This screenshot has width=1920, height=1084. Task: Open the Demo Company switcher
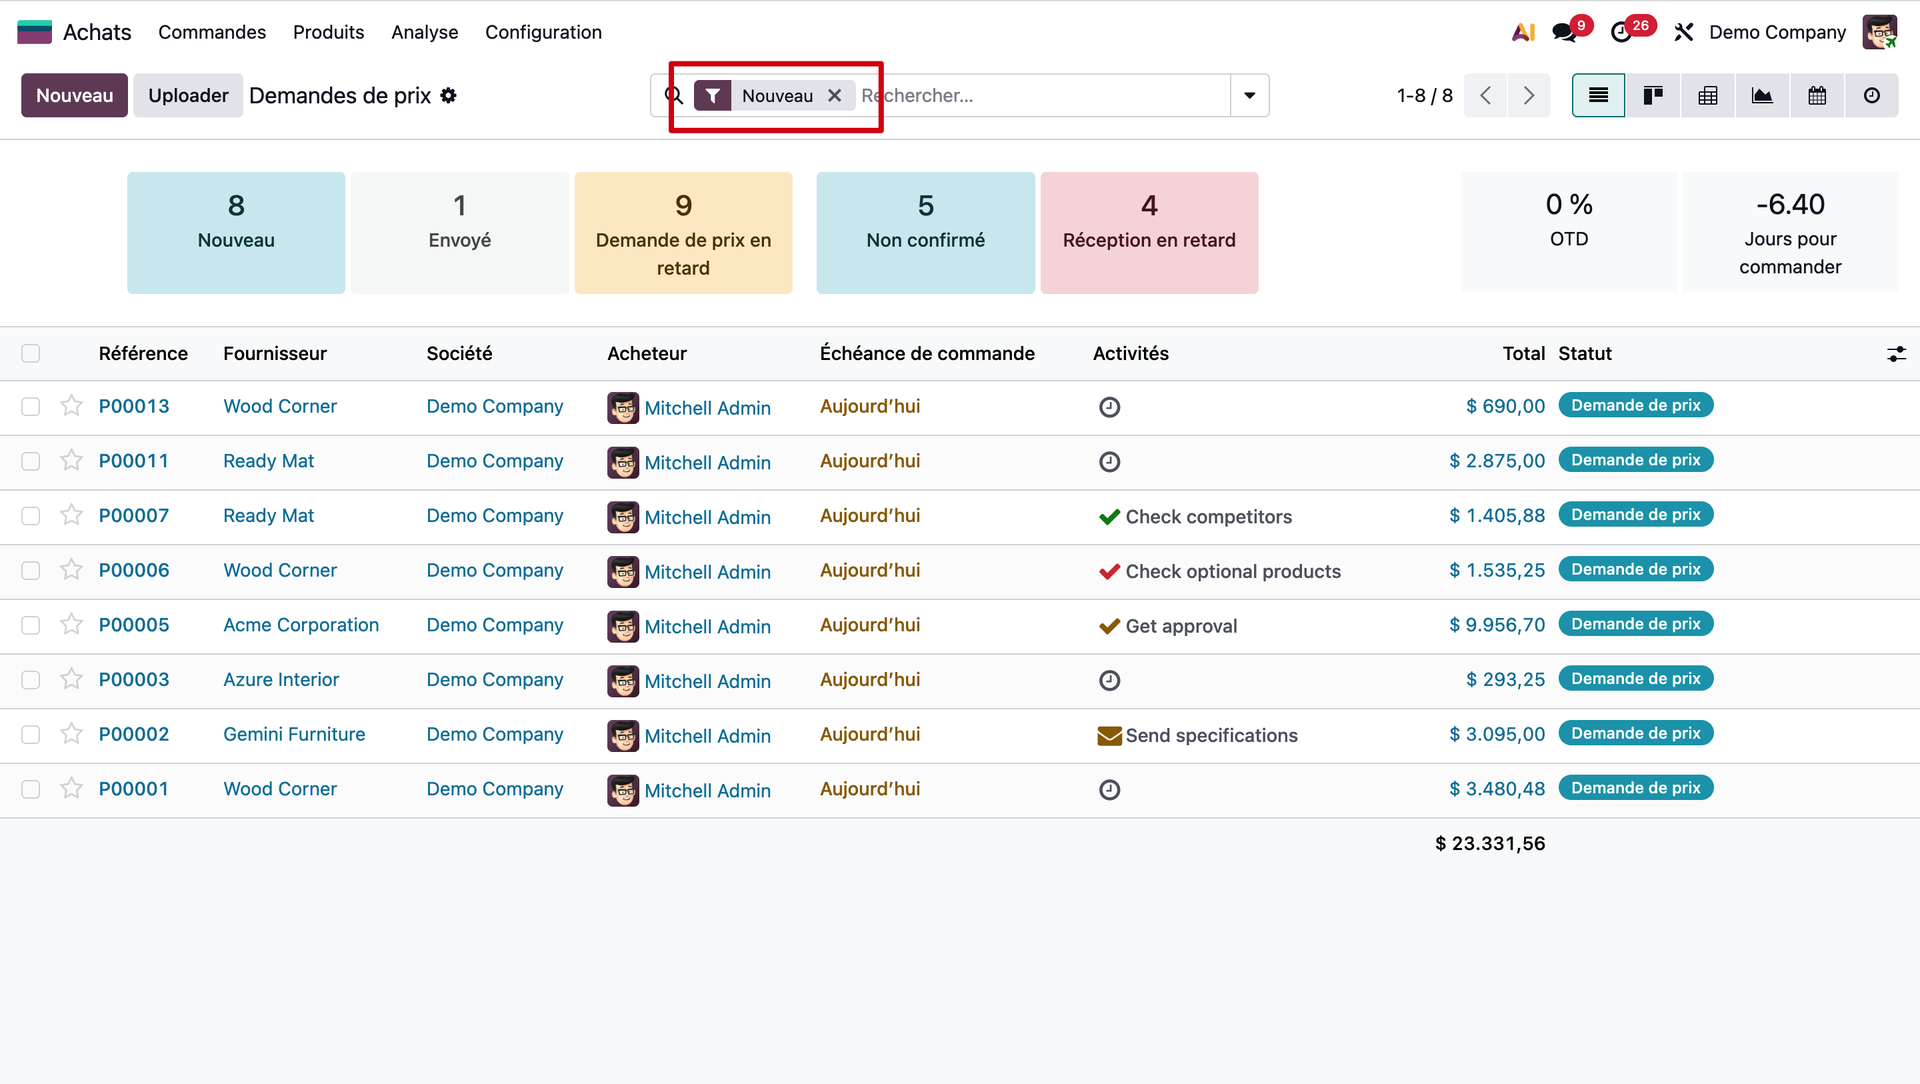pos(1777,32)
